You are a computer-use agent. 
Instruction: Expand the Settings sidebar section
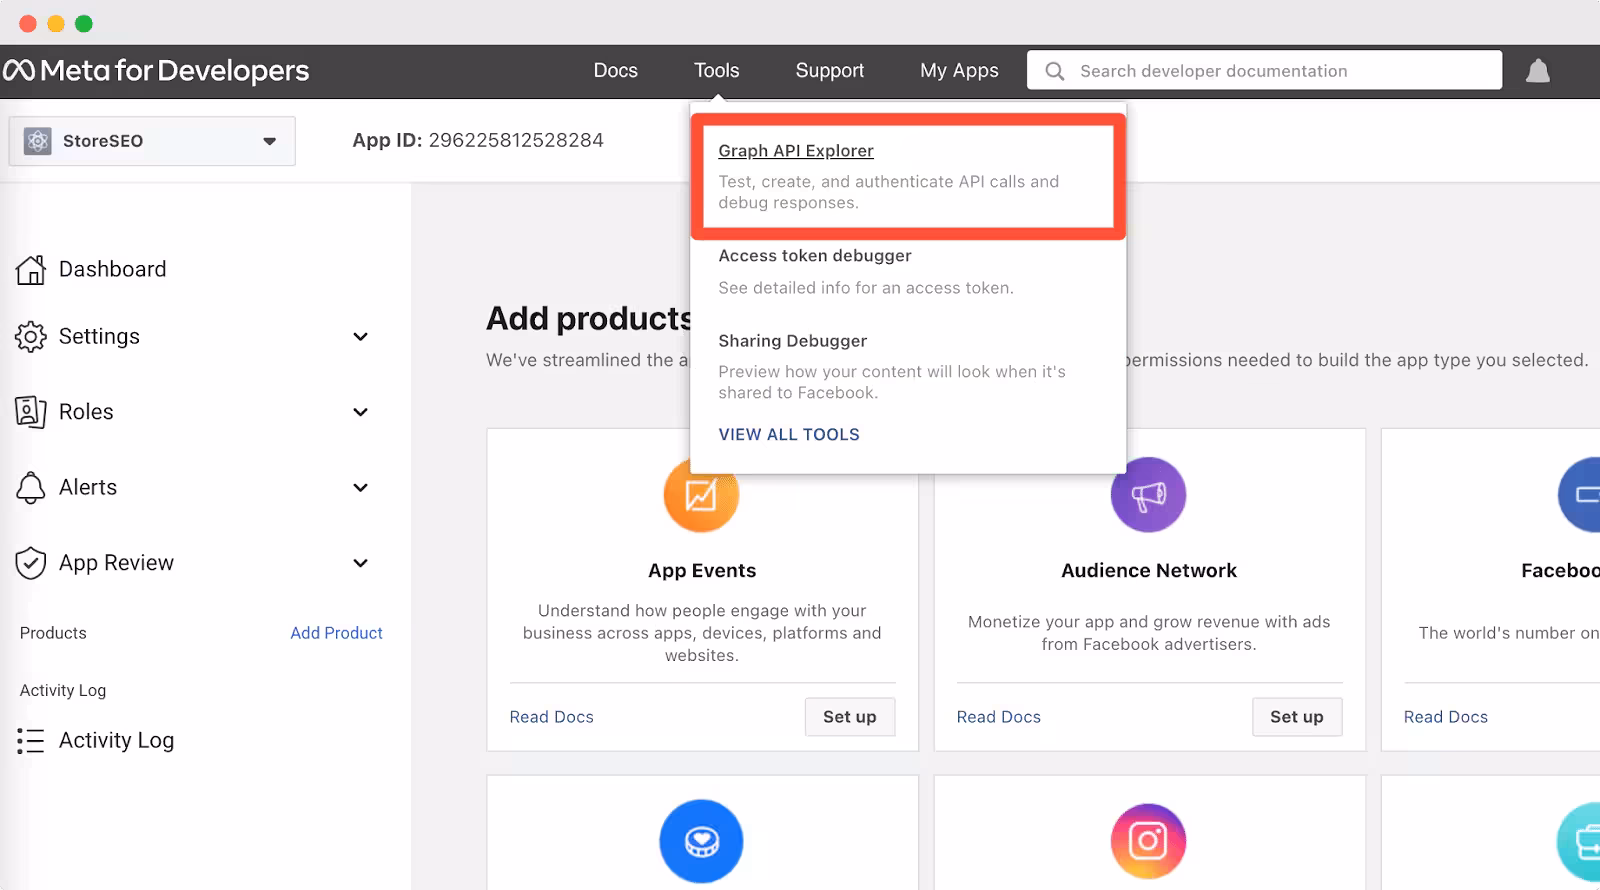click(361, 337)
